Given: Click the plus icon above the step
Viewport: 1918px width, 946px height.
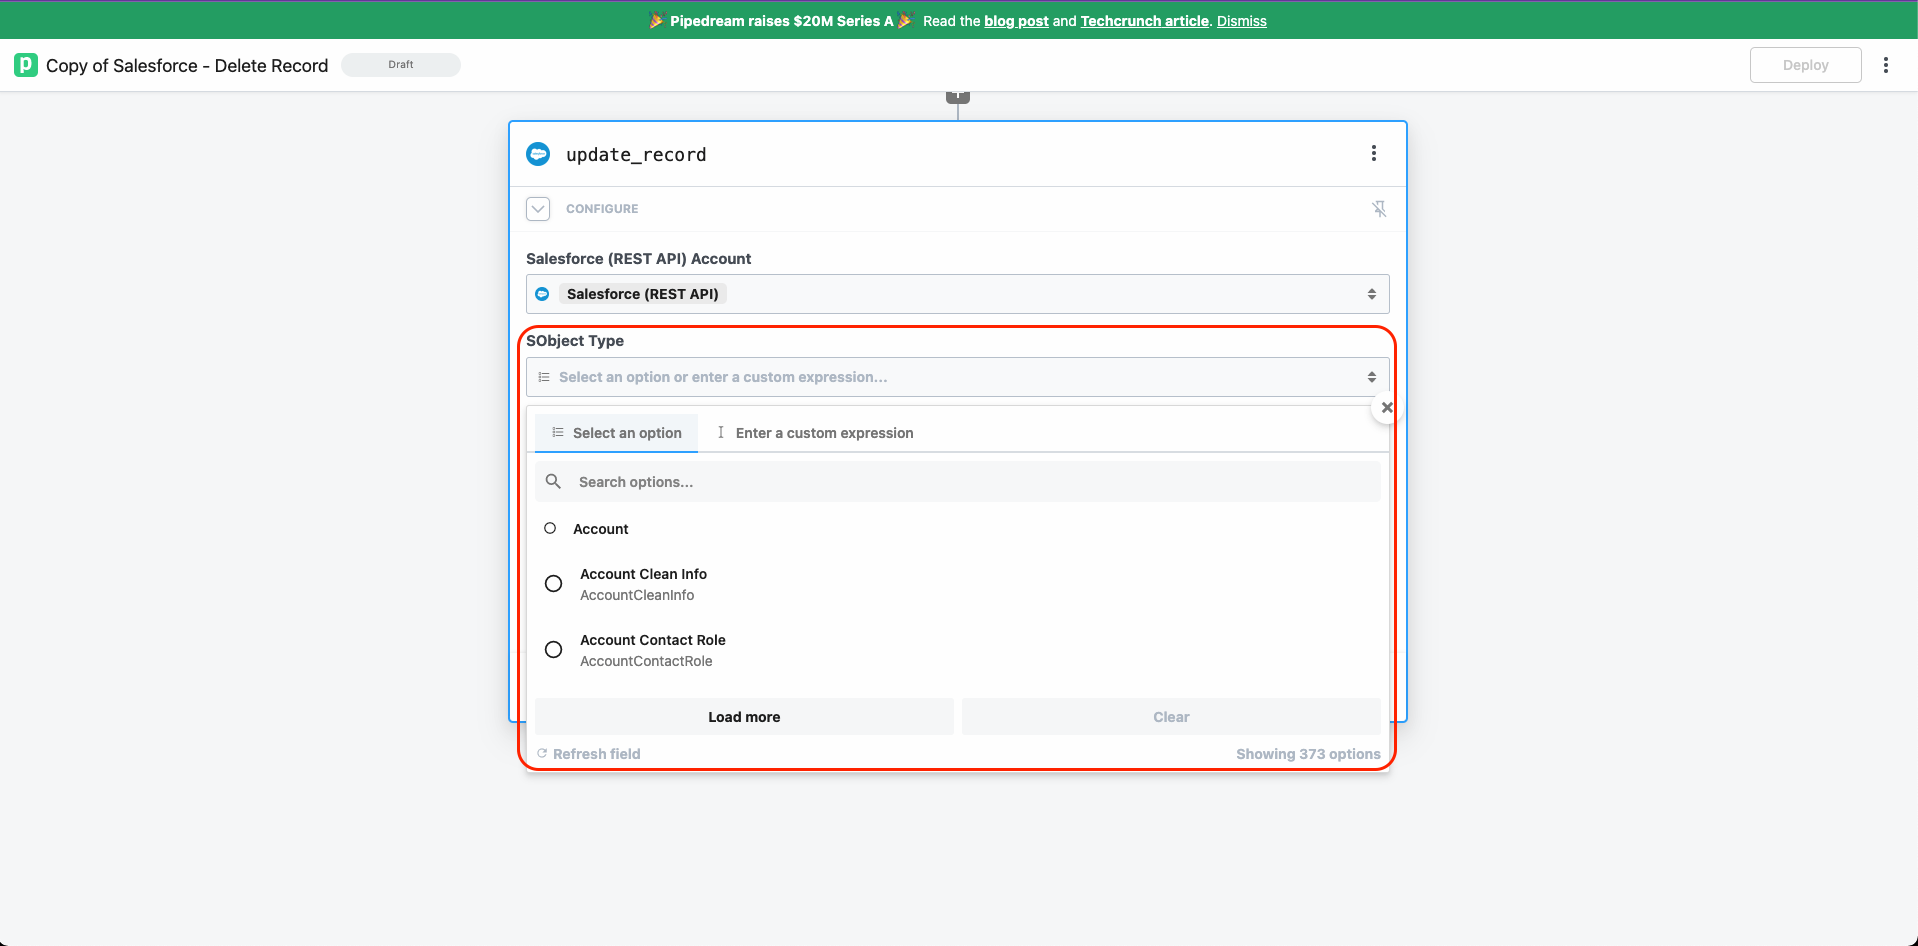Looking at the screenshot, I should (957, 95).
